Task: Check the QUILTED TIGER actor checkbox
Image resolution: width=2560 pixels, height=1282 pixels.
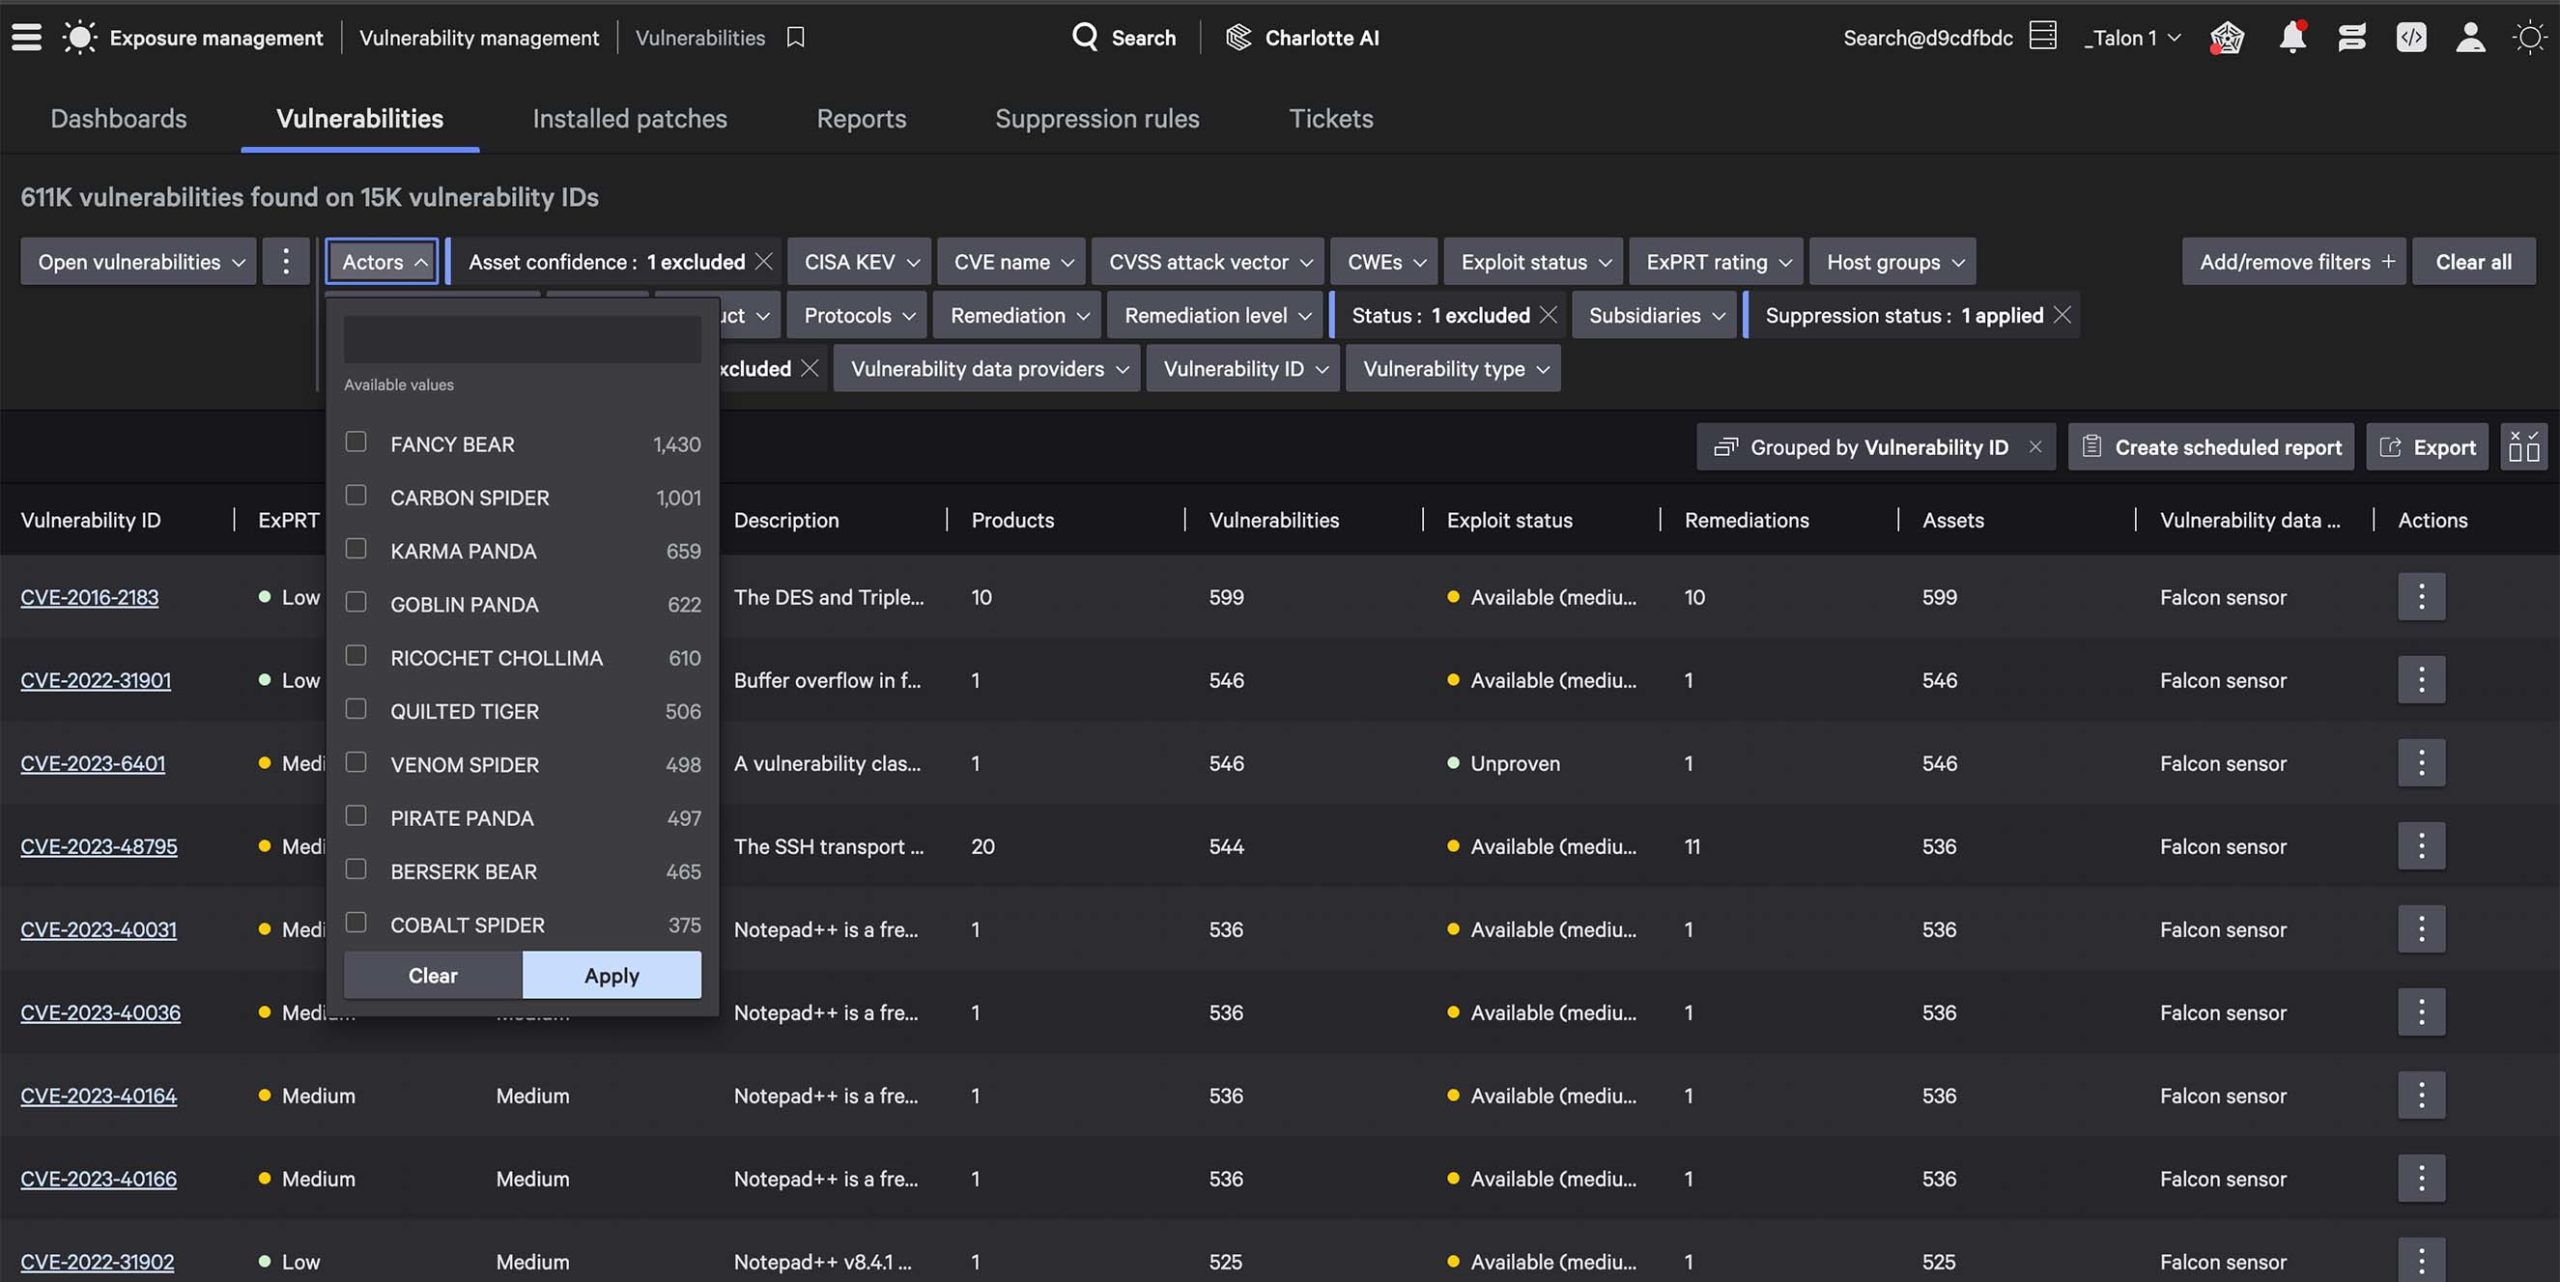Action: point(356,709)
